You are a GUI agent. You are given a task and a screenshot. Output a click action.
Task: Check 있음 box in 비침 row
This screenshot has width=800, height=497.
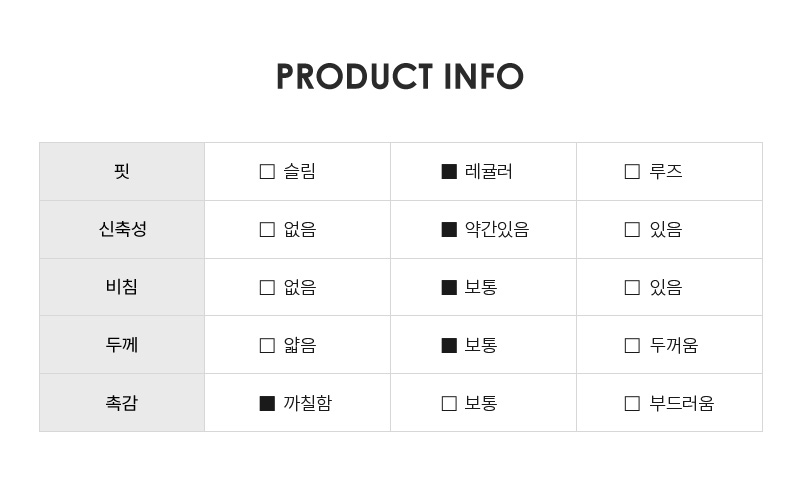click(x=632, y=287)
